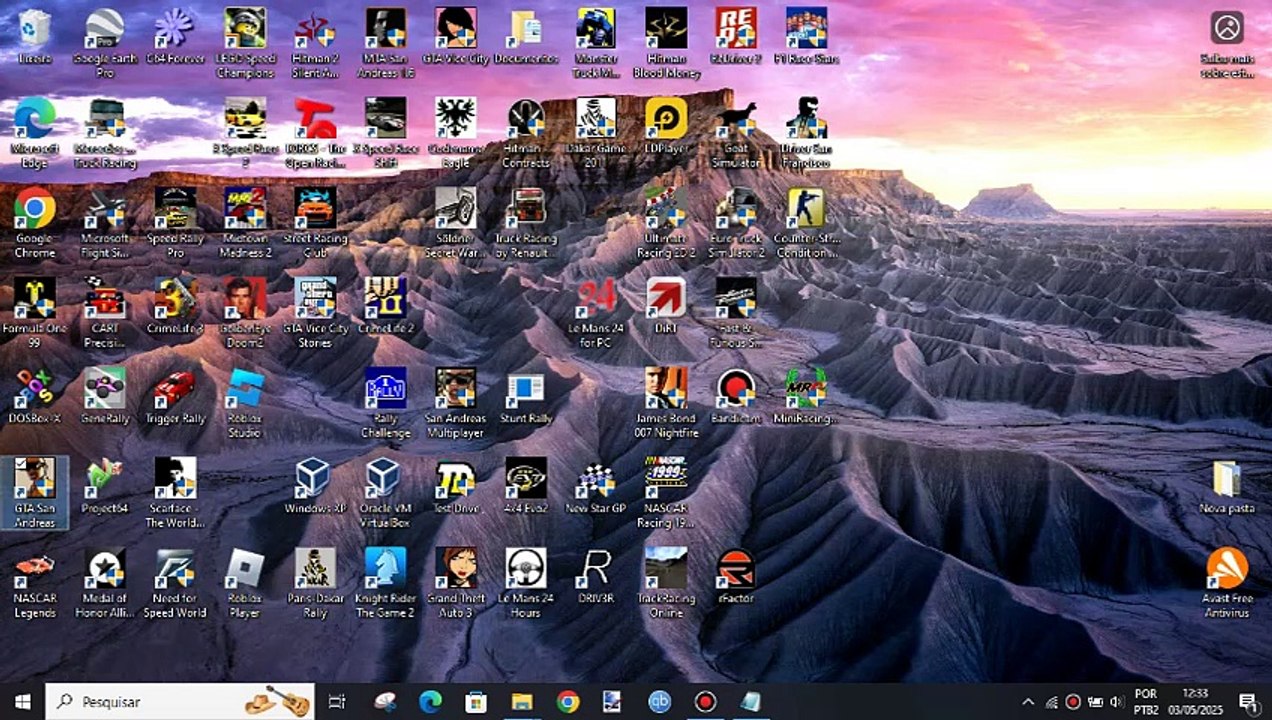Open the clock showing 12:33
The image size is (1272, 720).
click(1195, 702)
